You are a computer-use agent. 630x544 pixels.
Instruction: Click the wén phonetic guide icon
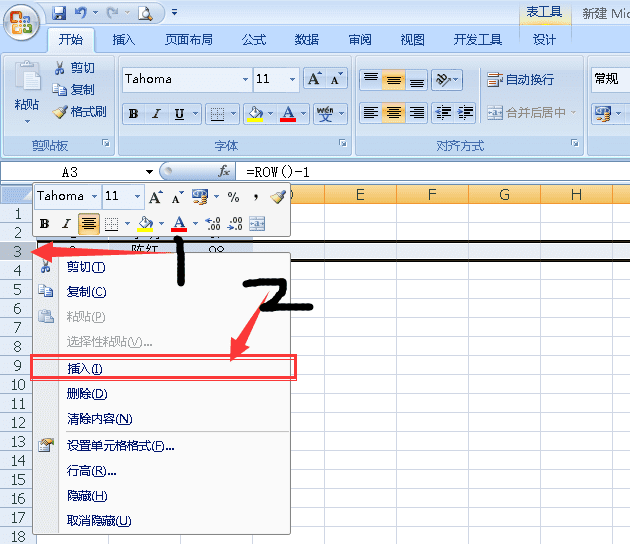point(325,114)
